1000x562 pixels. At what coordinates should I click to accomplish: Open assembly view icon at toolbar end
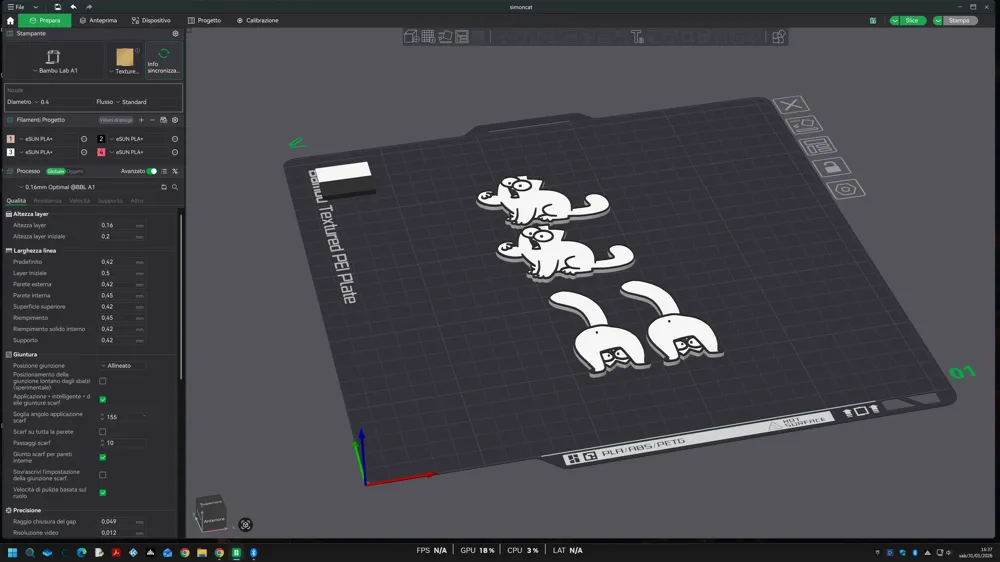[778, 36]
